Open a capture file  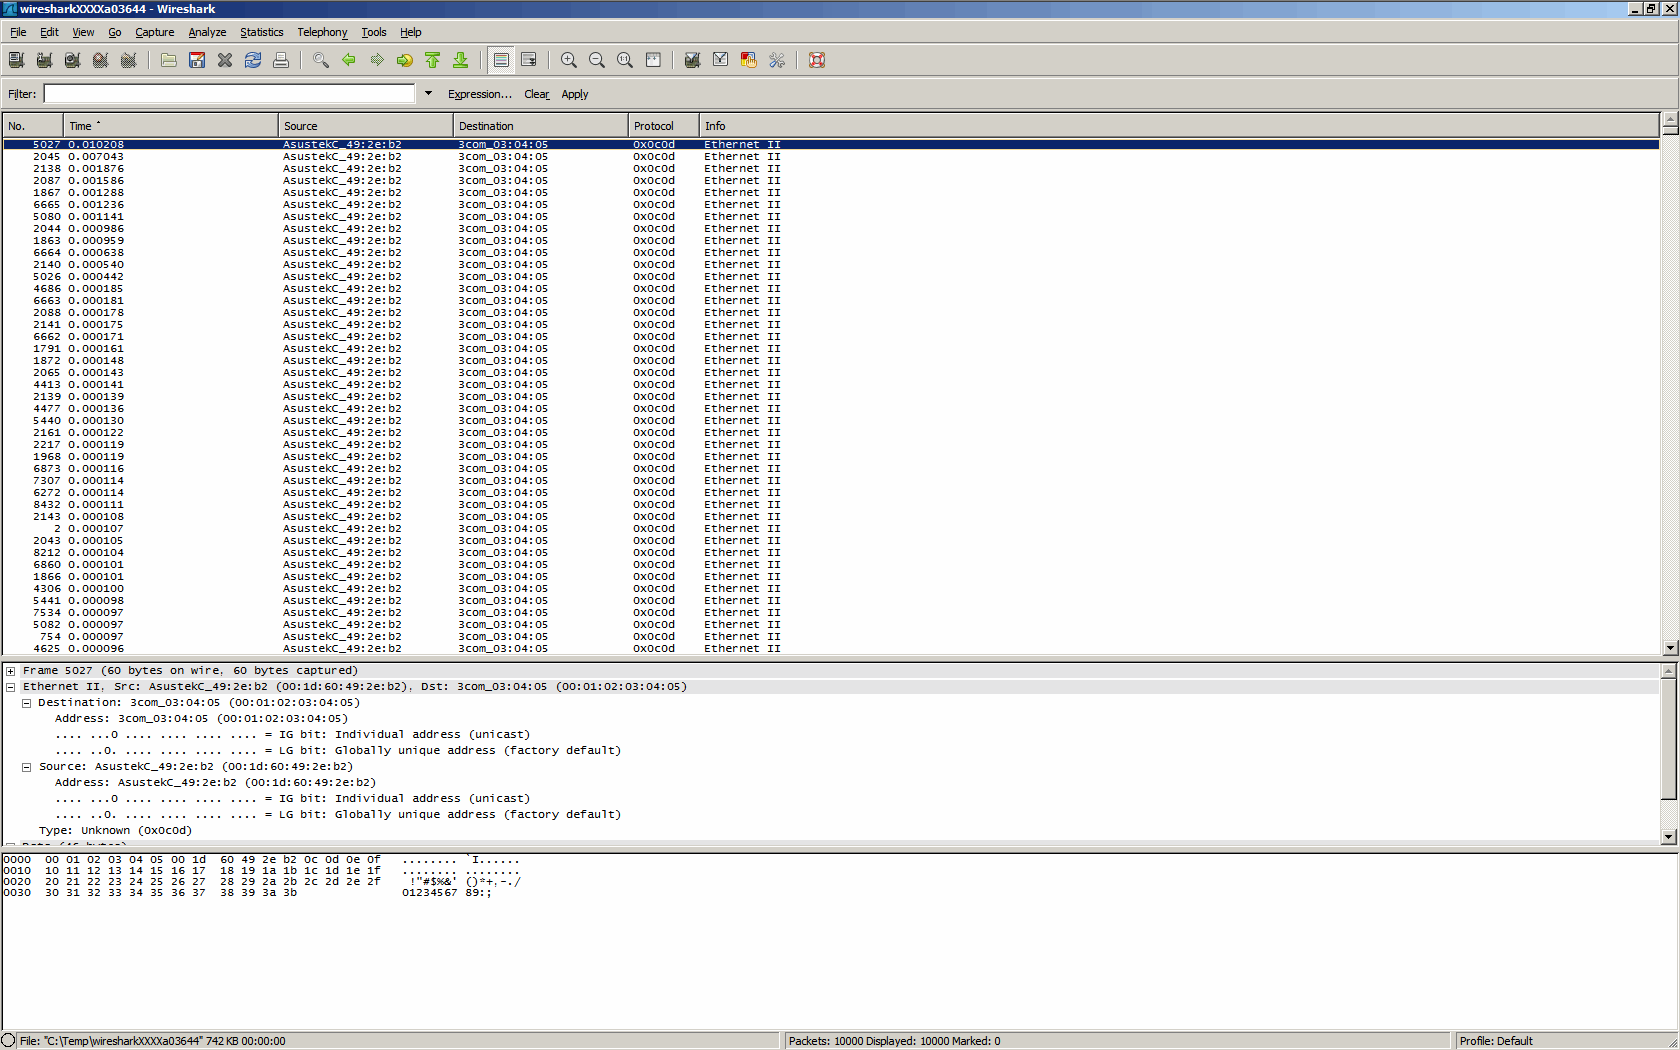[169, 60]
